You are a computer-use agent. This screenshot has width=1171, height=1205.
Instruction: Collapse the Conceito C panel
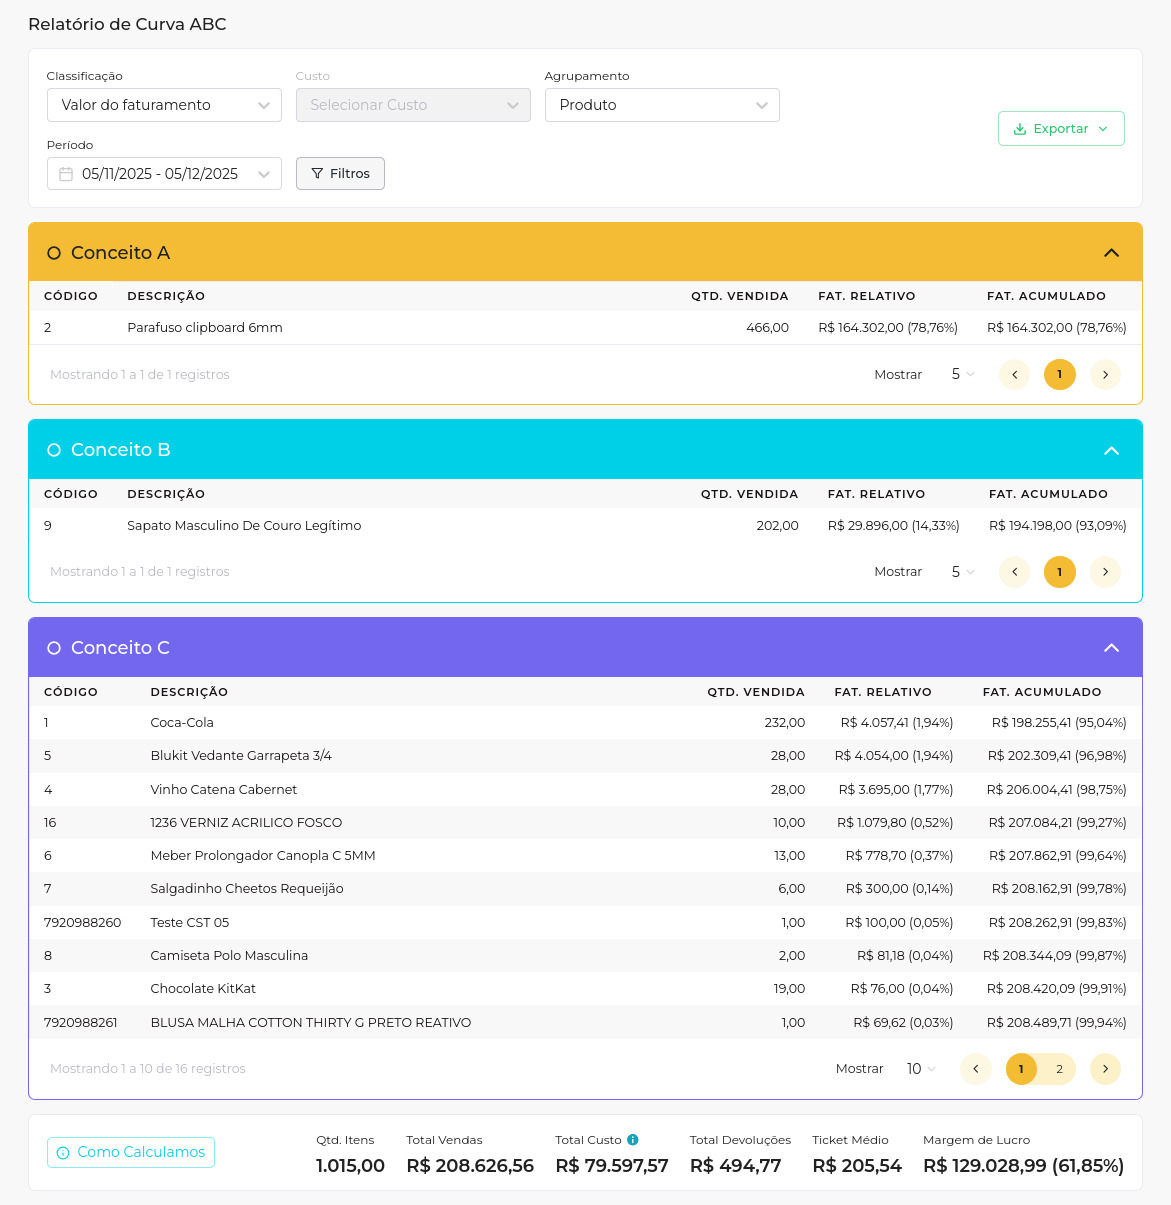click(1111, 648)
